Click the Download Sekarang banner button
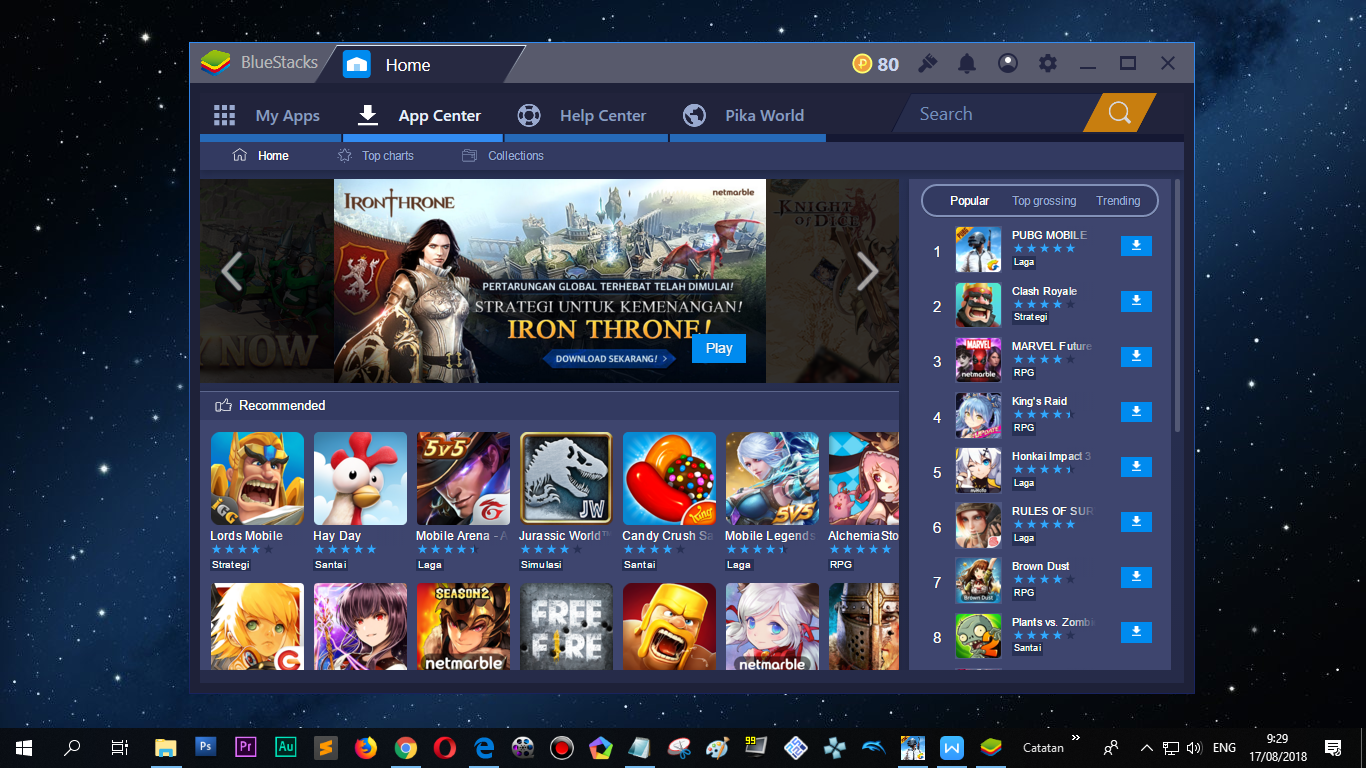This screenshot has height=768, width=1366. click(610, 358)
